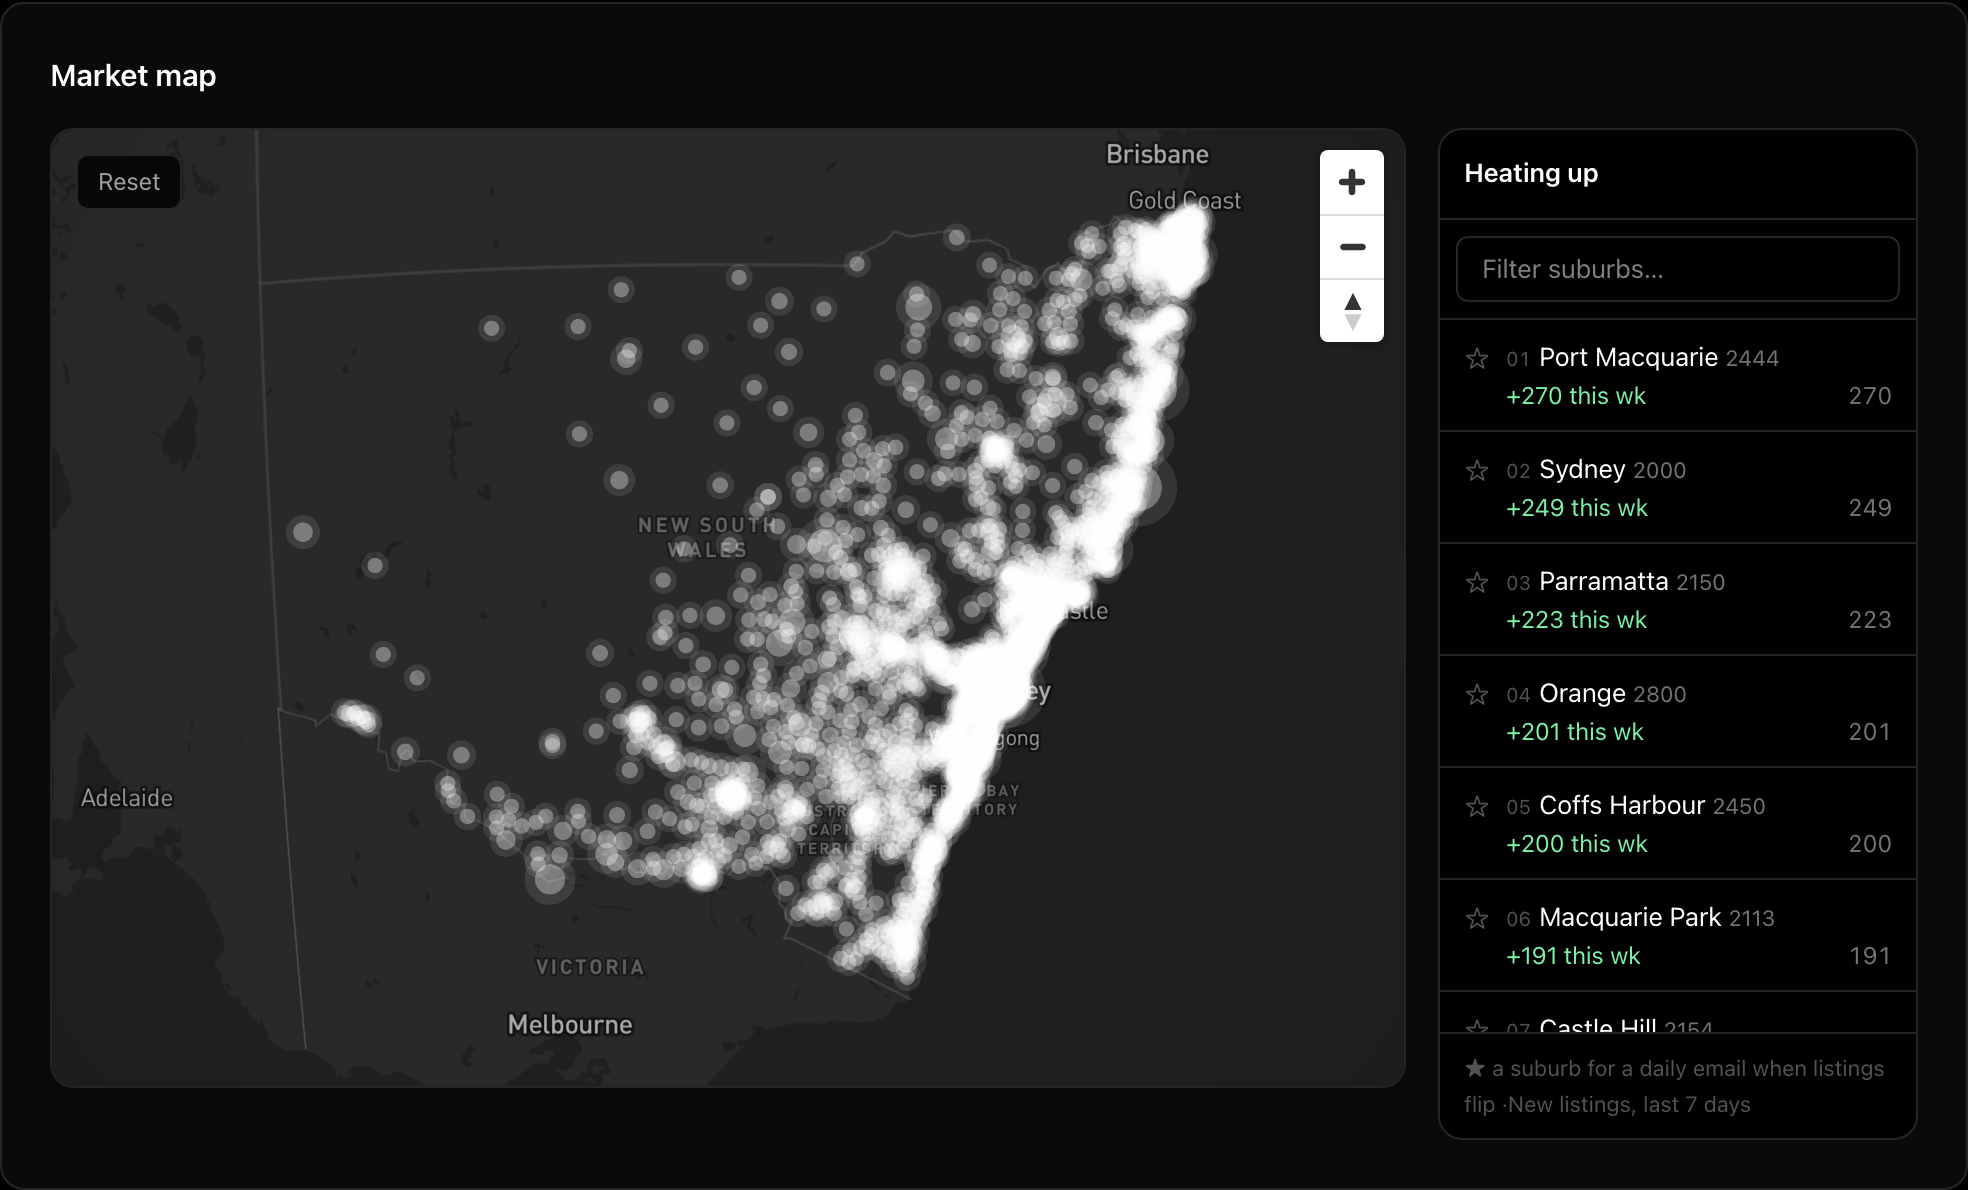Zoom in on the market map
The height and width of the screenshot is (1190, 1968).
click(x=1352, y=182)
